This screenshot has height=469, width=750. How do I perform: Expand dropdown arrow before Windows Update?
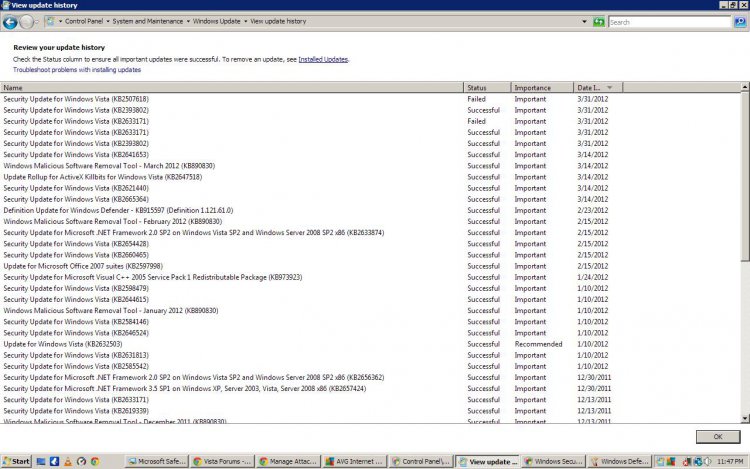pos(188,21)
